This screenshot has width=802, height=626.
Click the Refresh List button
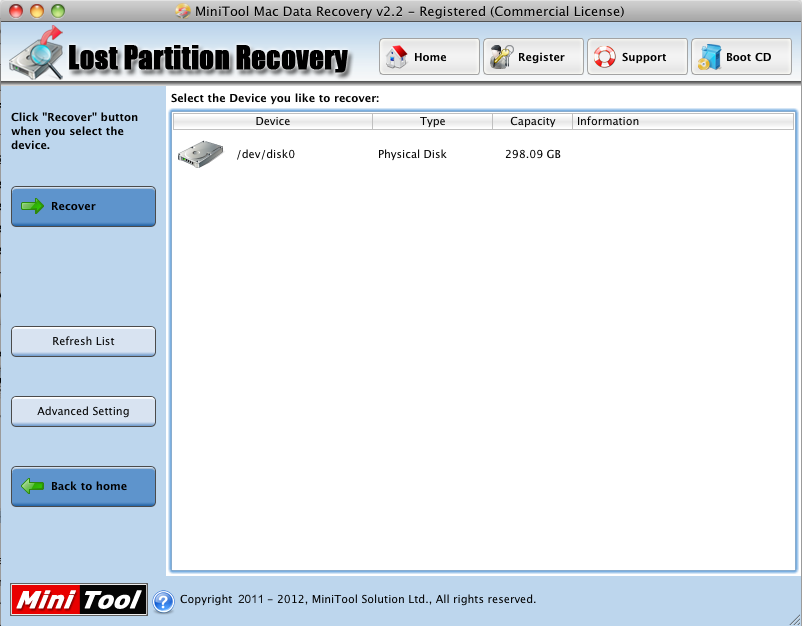point(83,341)
